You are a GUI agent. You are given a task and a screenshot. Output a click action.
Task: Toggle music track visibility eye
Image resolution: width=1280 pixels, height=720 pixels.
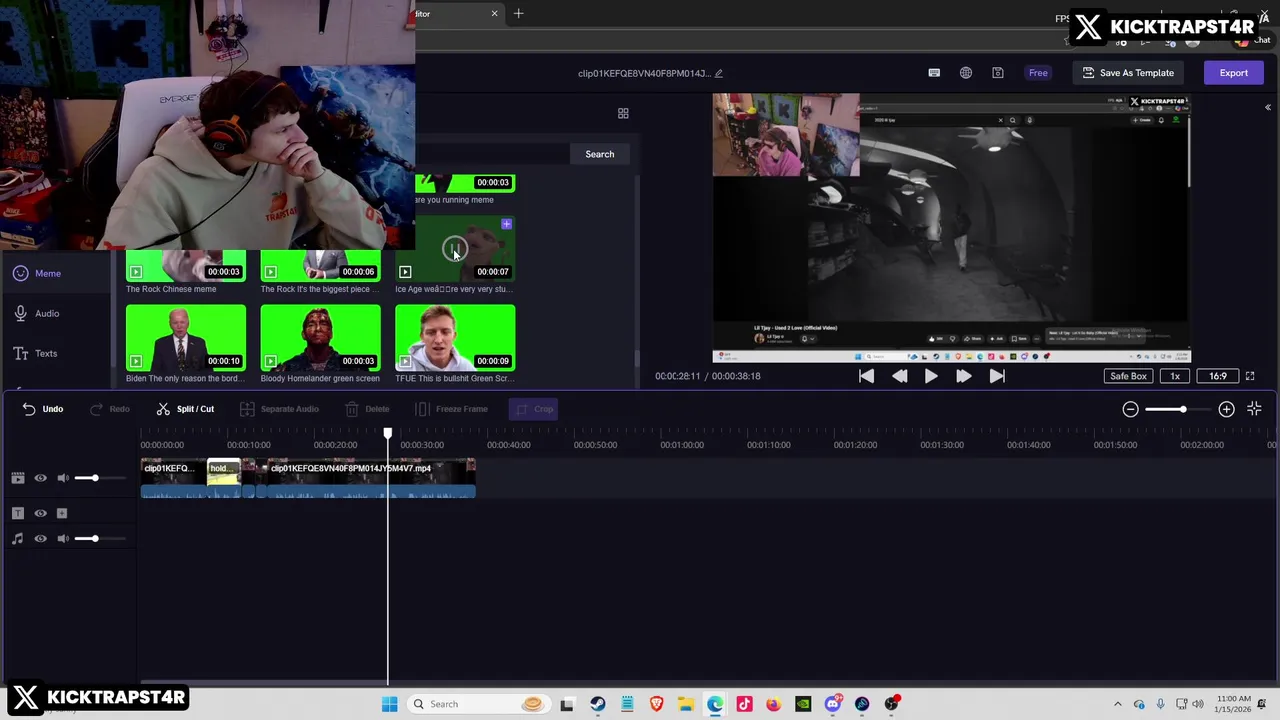pyautogui.click(x=41, y=539)
